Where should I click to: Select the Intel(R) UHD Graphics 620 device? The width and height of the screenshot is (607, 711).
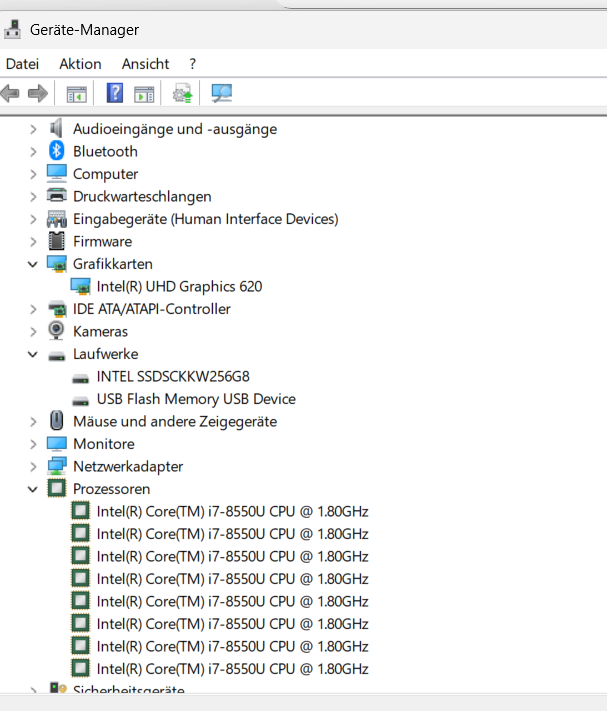pyautogui.click(x=179, y=287)
